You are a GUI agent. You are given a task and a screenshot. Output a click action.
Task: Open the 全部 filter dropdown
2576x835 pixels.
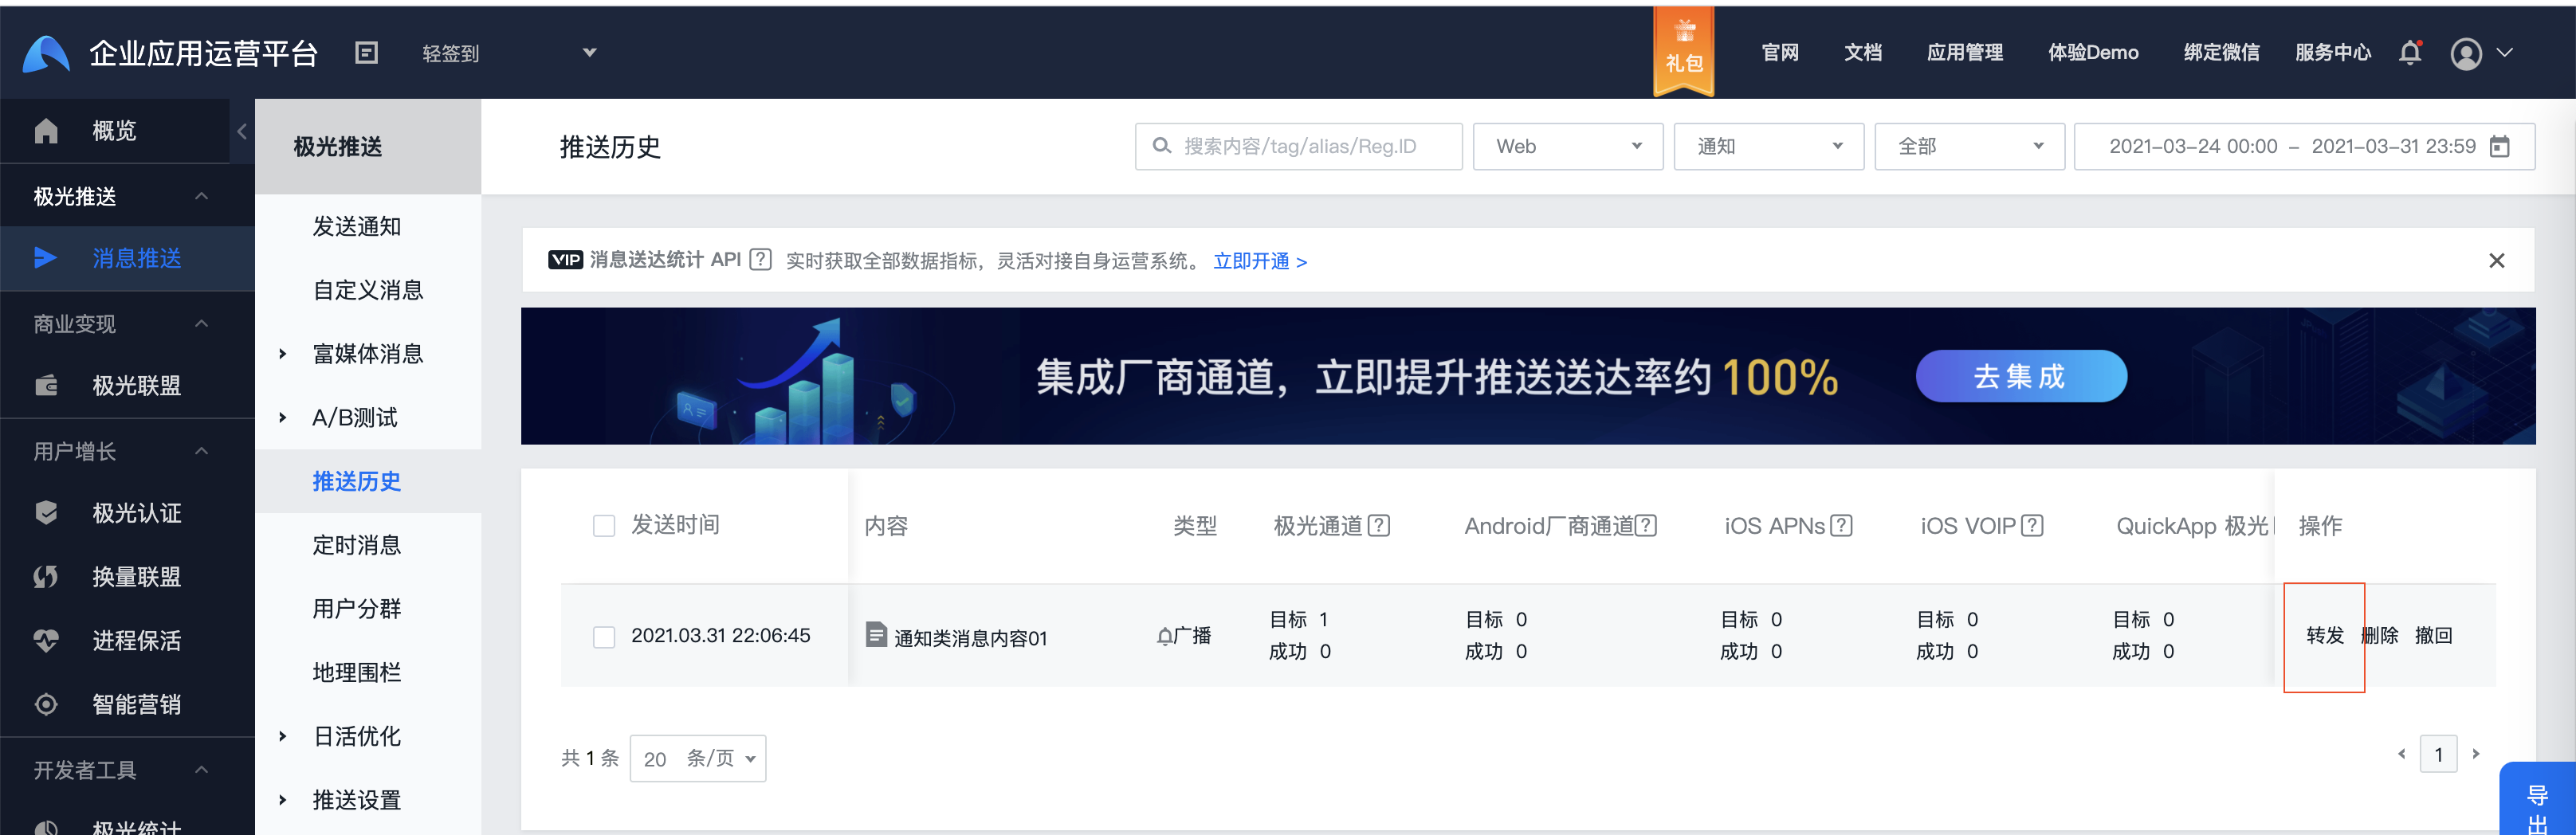tap(1969, 147)
